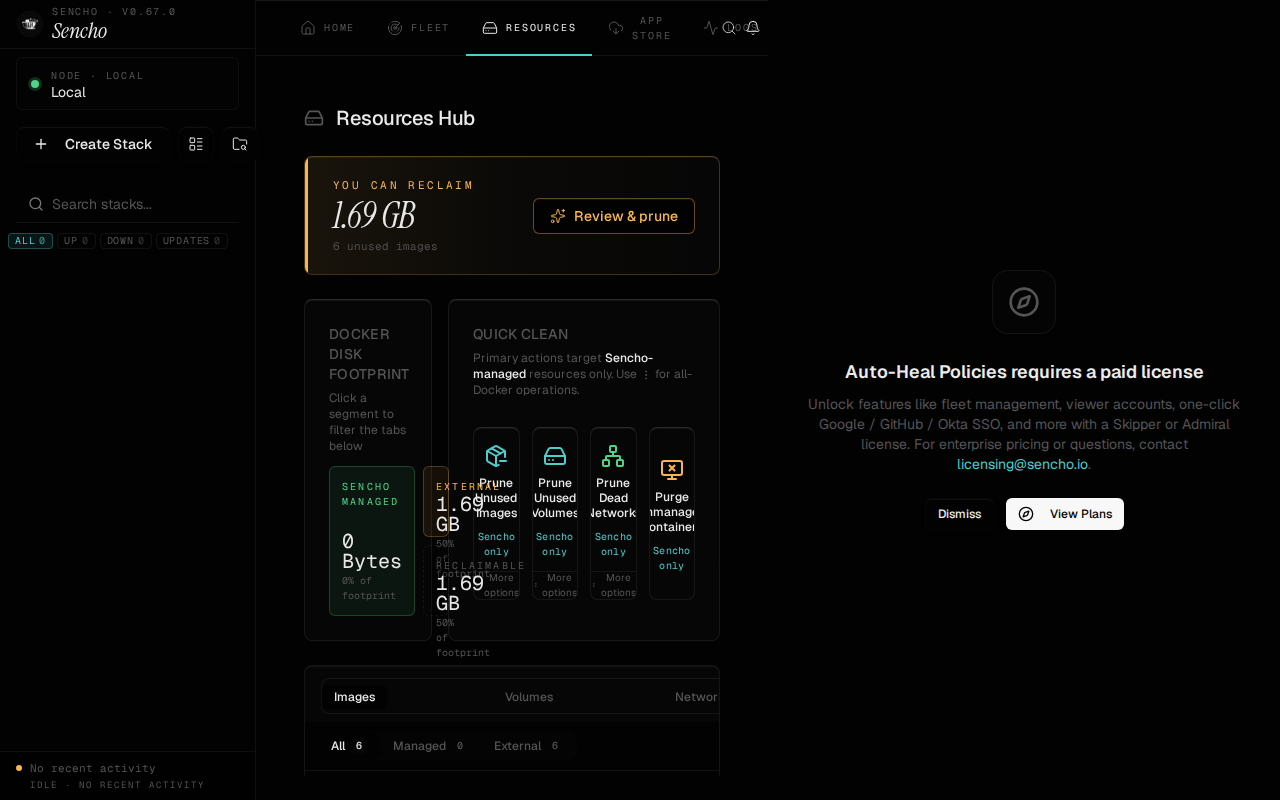Click the large compass icon in license panel
The image size is (1280, 800).
1024,302
